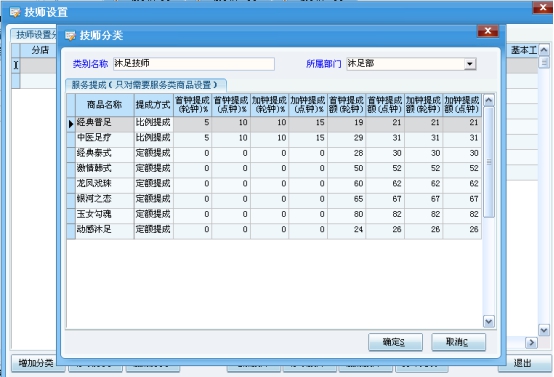Click value 60 in 龙凤戏珠 row
Screen dimensions: 554x377
click(x=347, y=184)
